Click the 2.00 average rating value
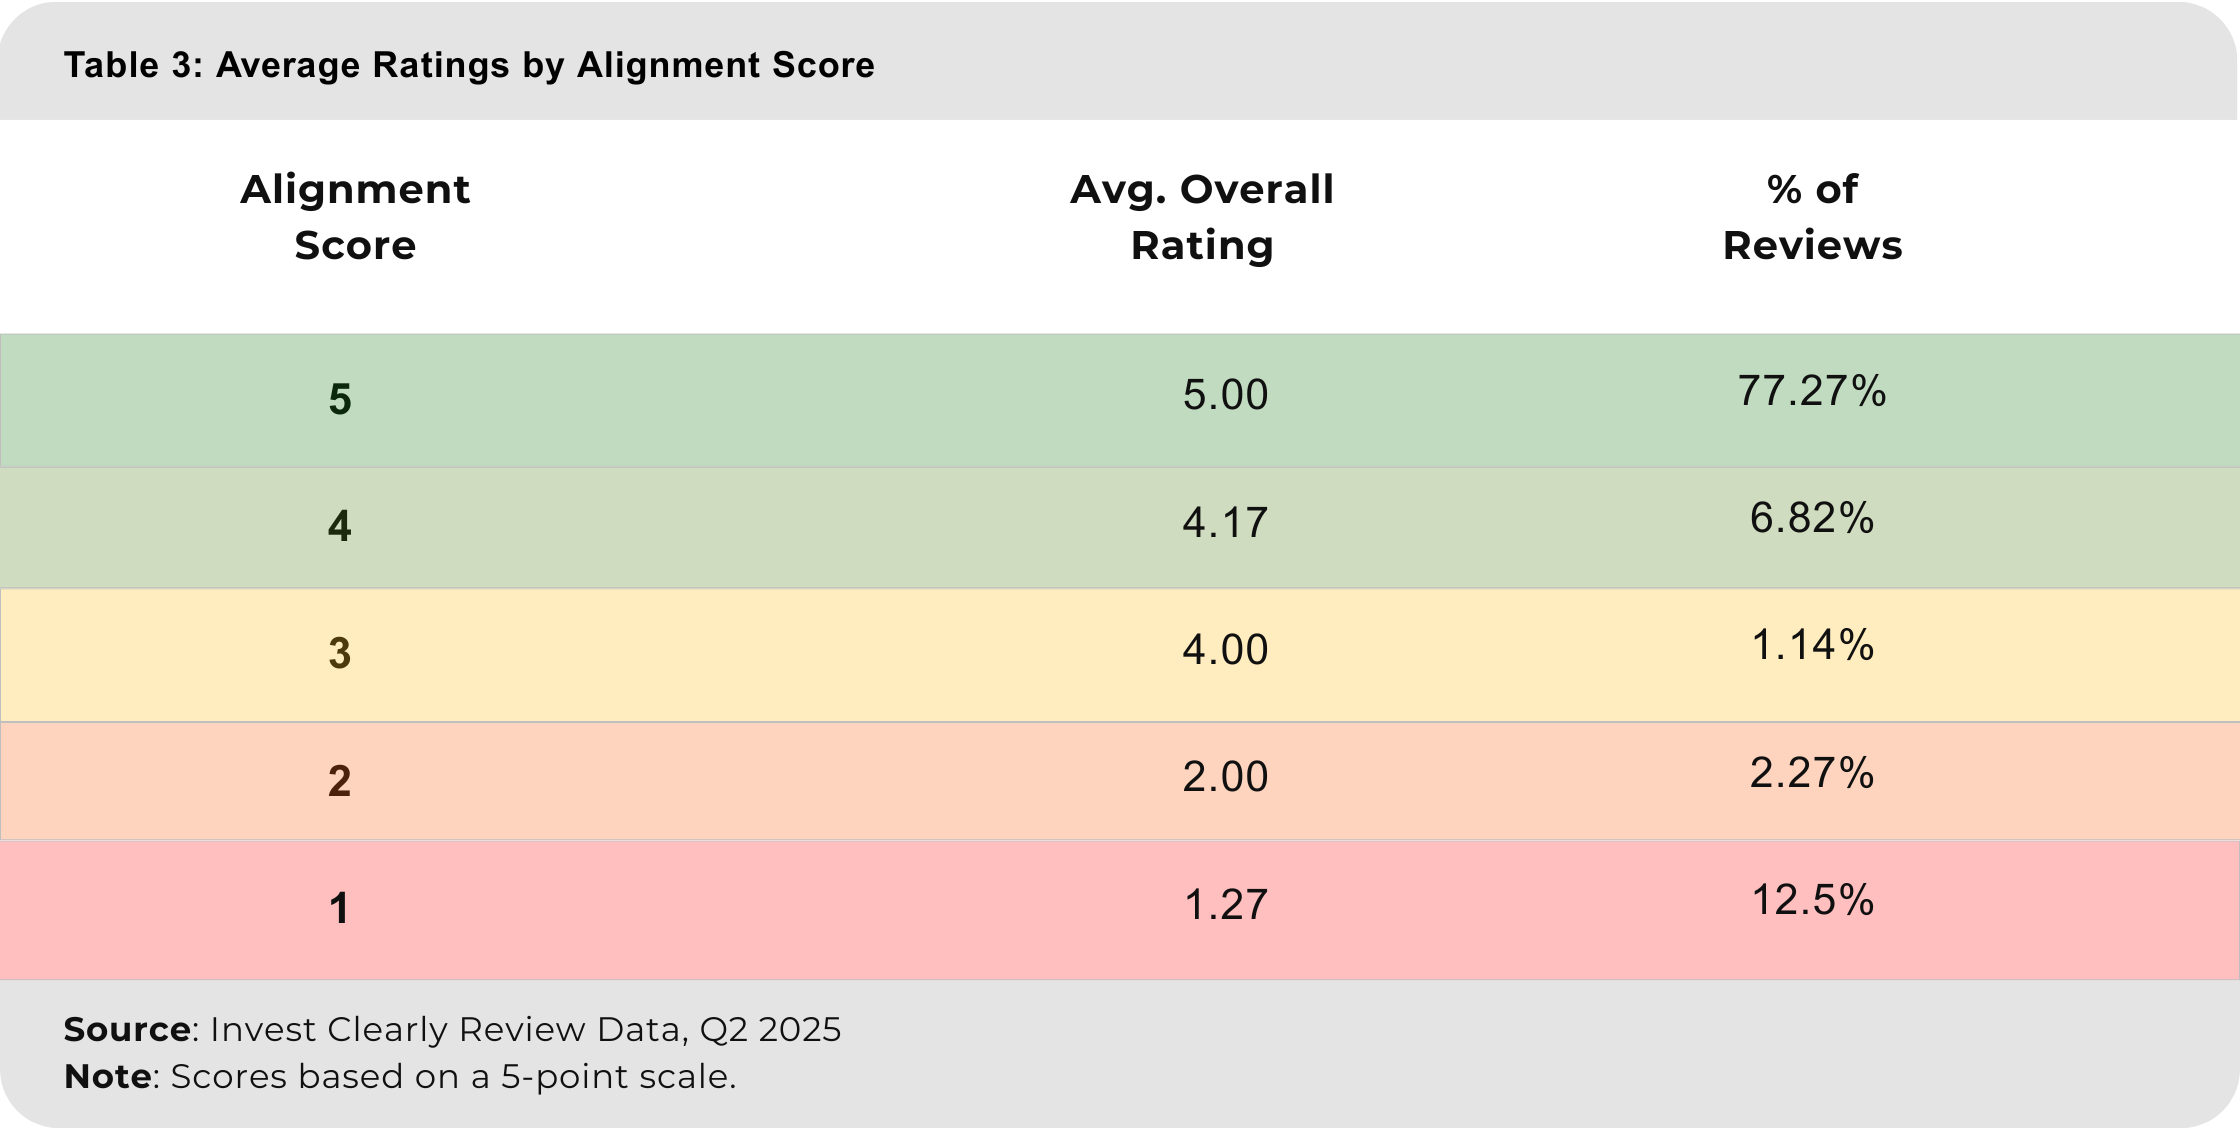2240x1134 pixels. pyautogui.click(x=1225, y=777)
